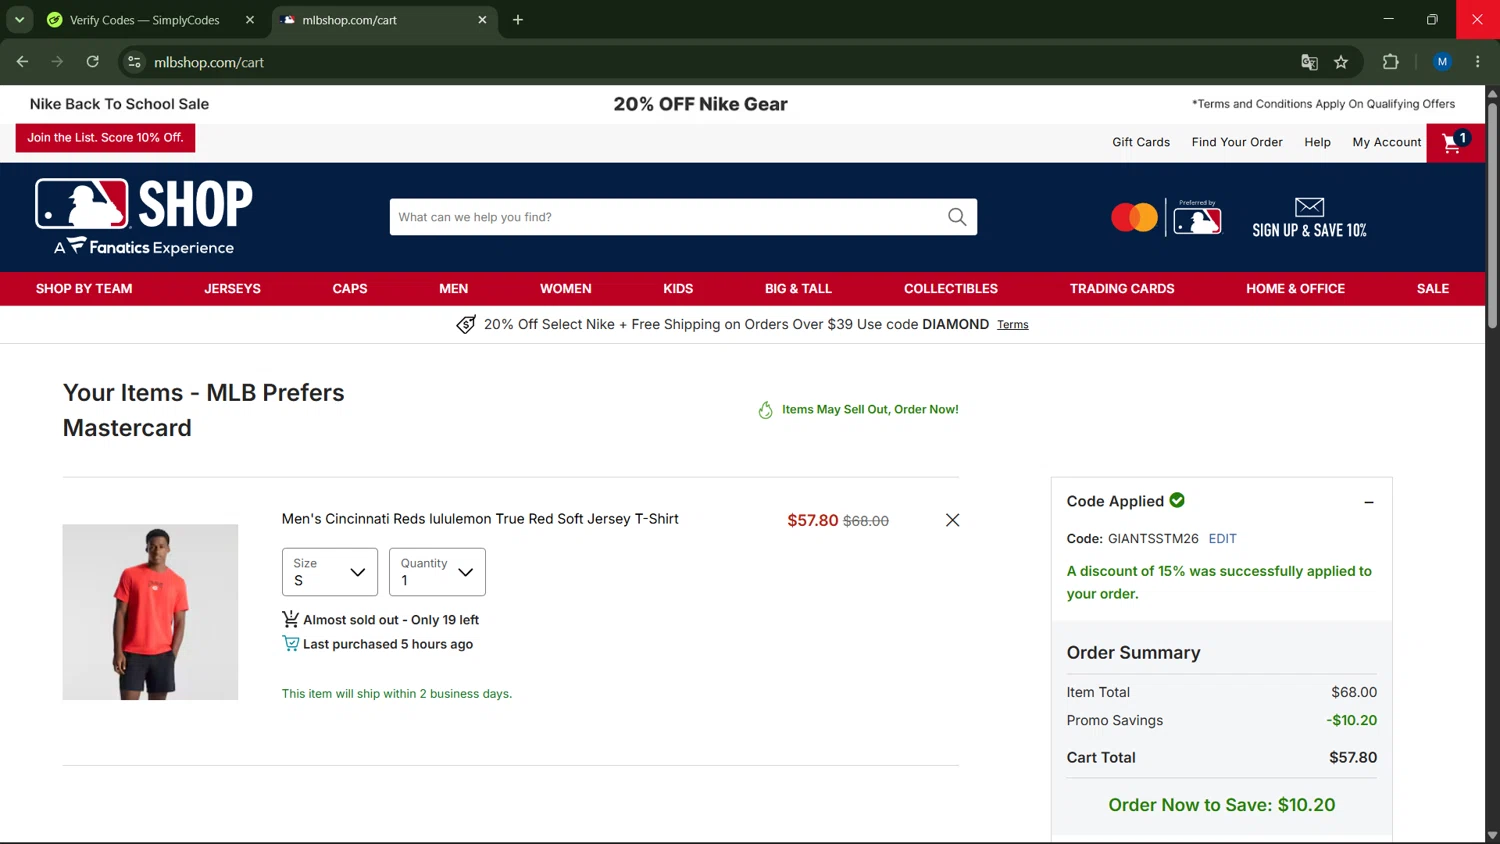Click the 20% OFF Nike Gear banner
The width and height of the screenshot is (1500, 844).
pos(700,104)
